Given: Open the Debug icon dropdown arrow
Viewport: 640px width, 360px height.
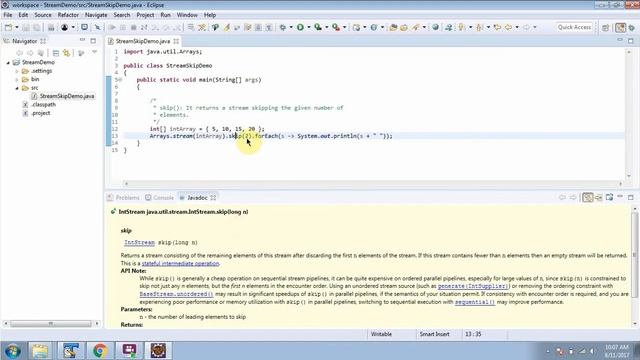Looking at the screenshot, I should [291, 27].
